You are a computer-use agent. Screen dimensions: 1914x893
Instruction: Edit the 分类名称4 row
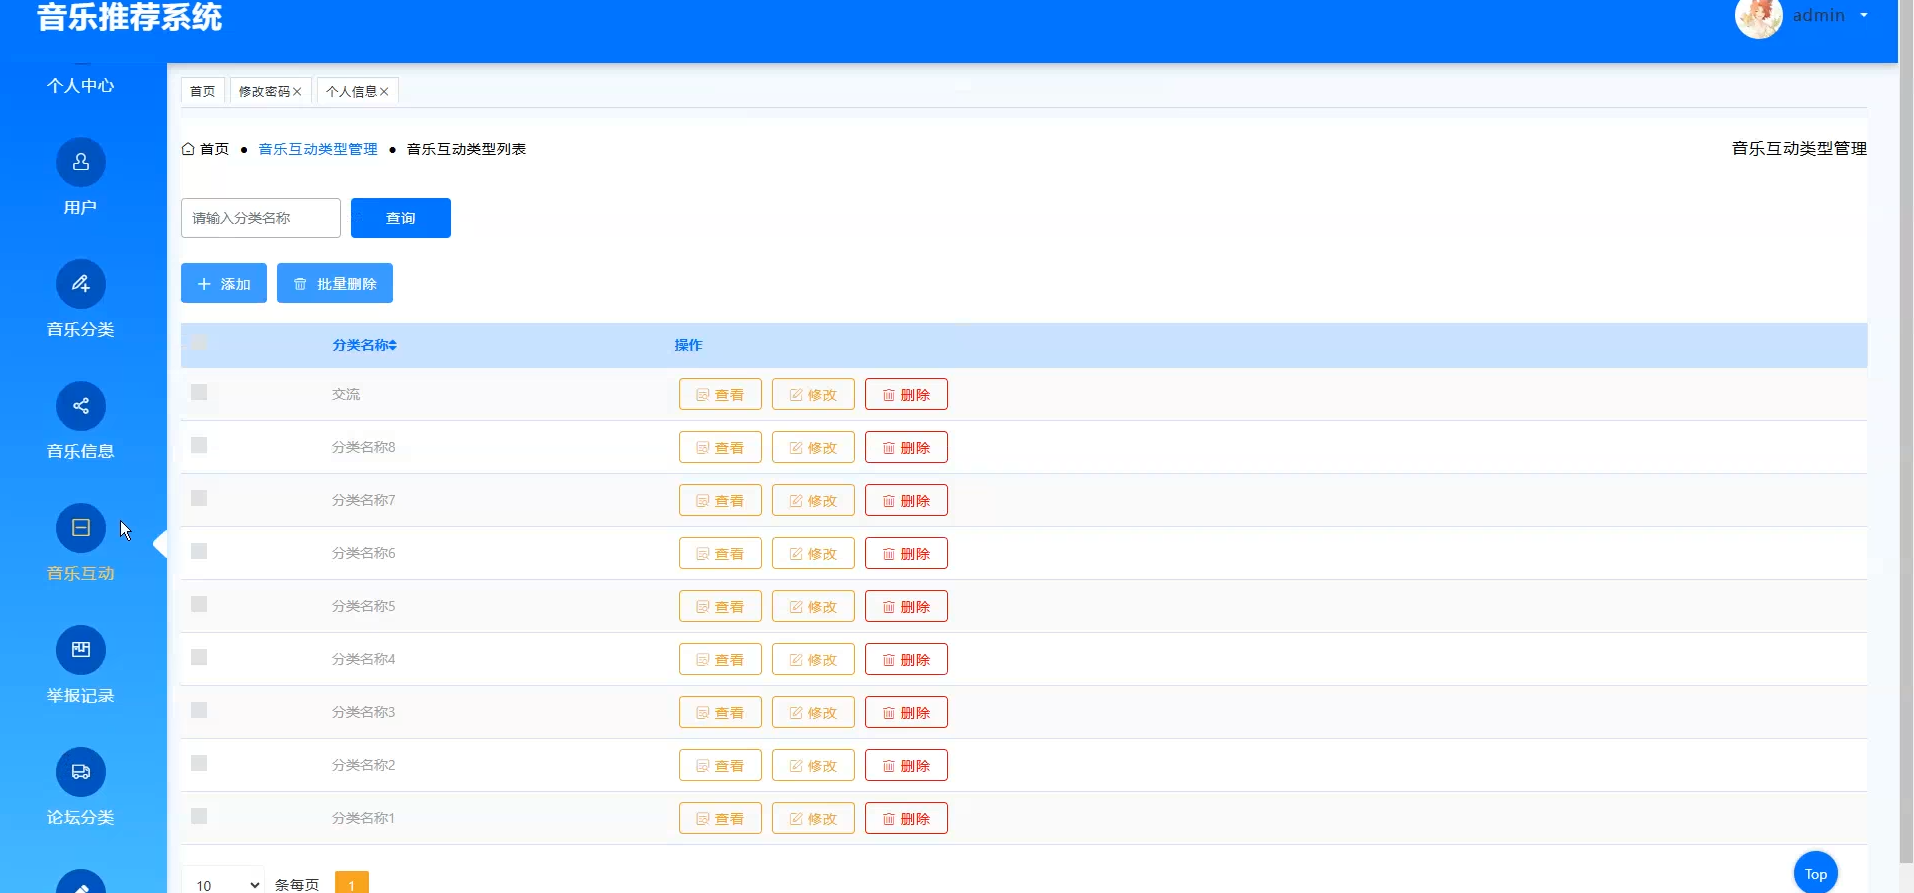[x=813, y=659]
